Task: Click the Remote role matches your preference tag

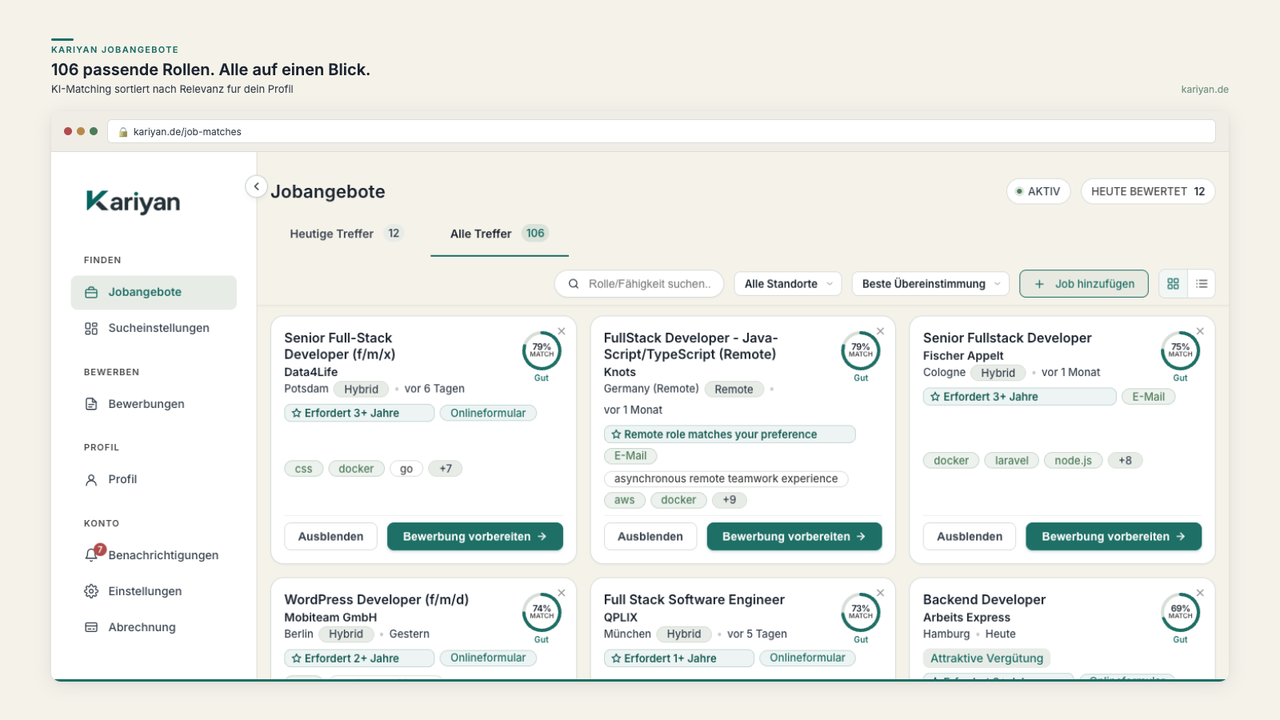Action: point(730,435)
